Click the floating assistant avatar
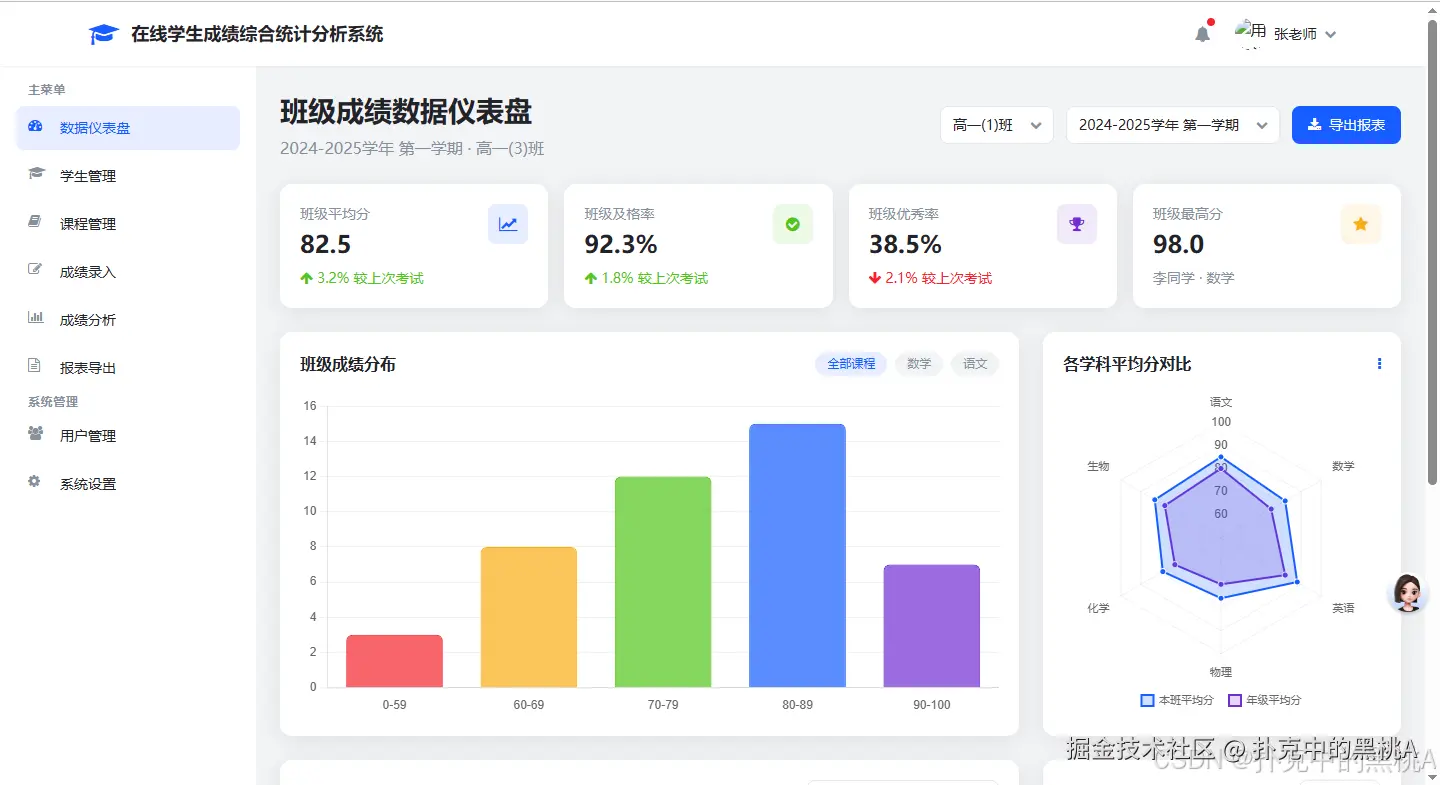 pos(1408,593)
